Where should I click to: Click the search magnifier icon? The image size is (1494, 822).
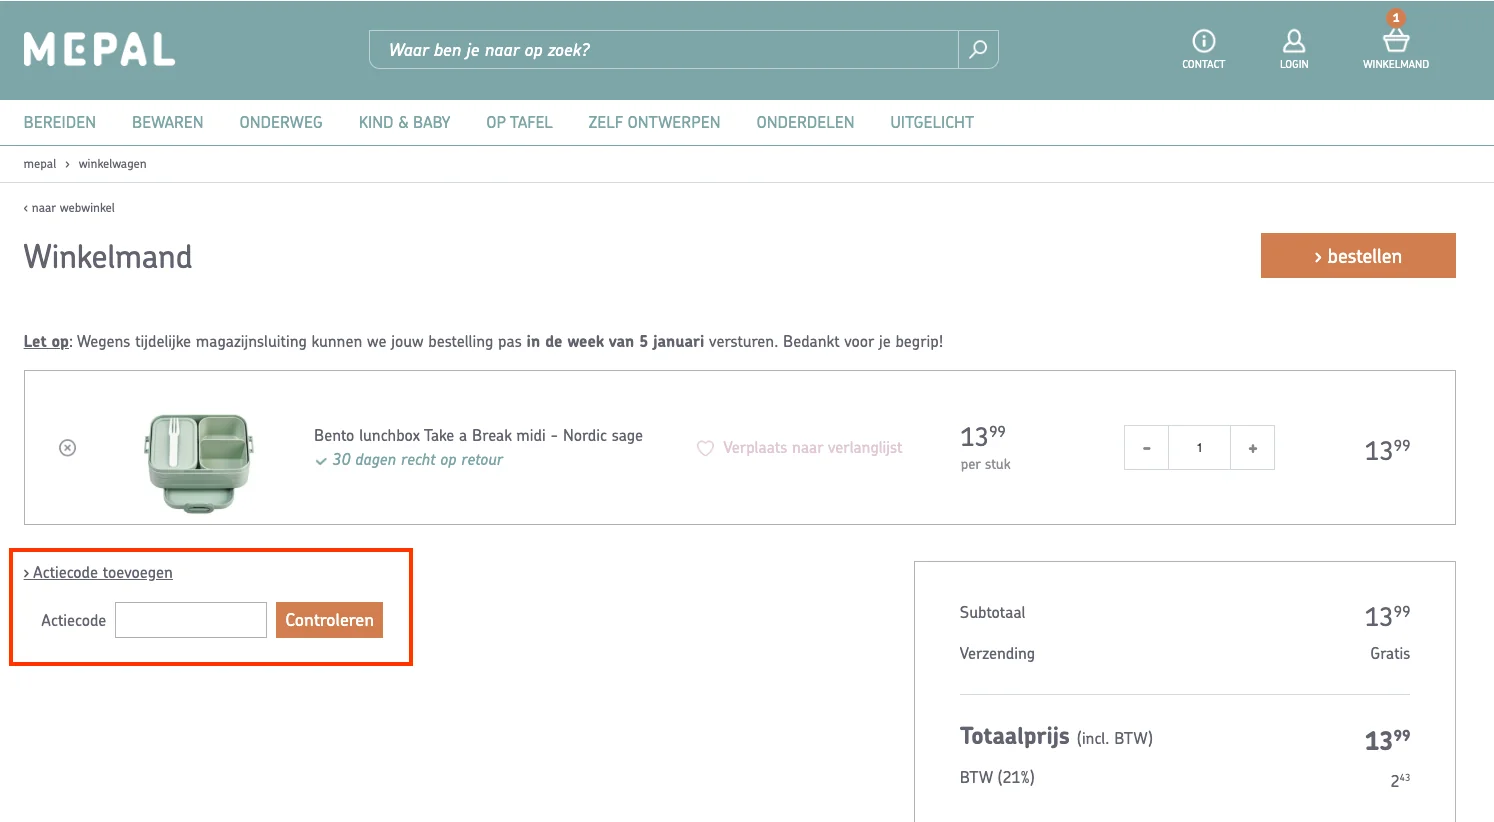point(978,49)
